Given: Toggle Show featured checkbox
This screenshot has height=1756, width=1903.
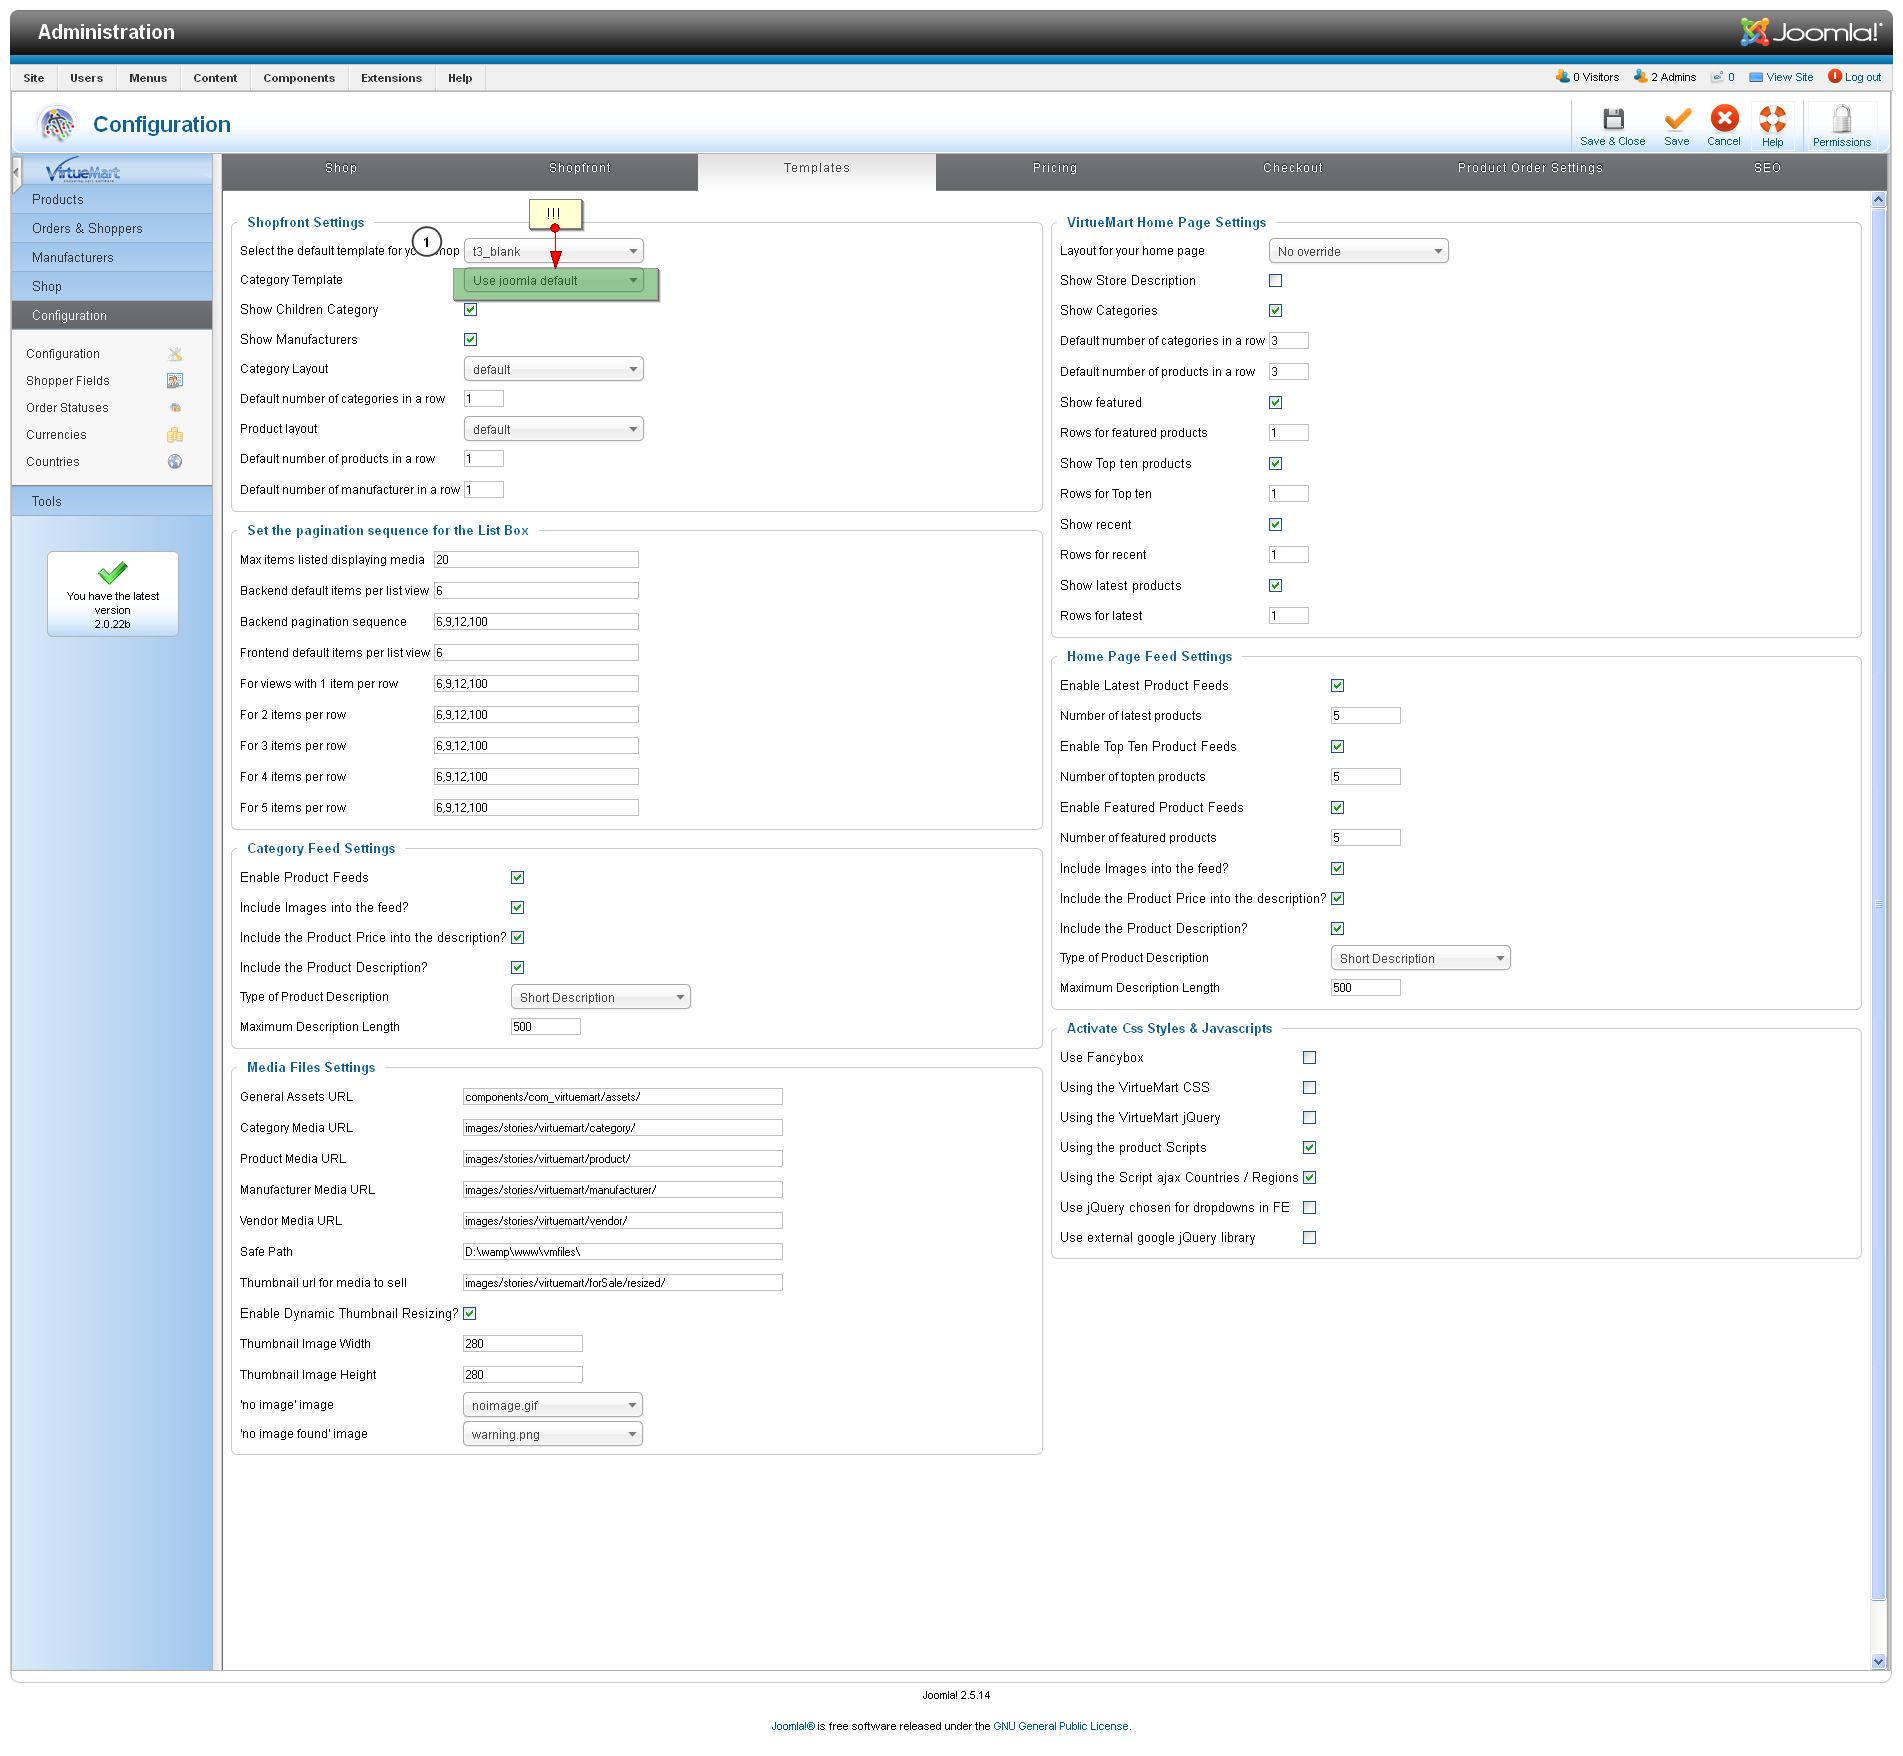Looking at the screenshot, I should [x=1275, y=403].
